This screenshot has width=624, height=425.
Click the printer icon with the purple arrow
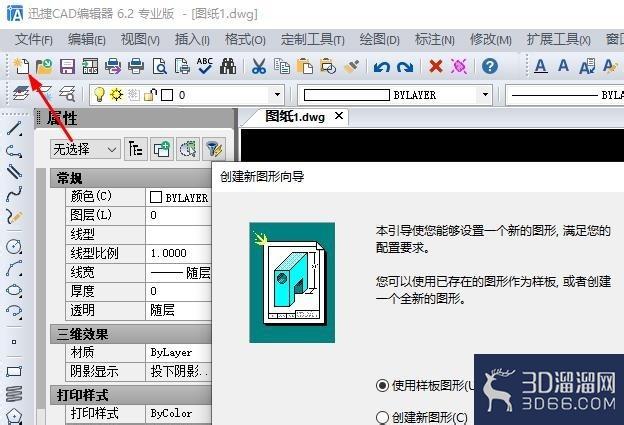pyautogui.click(x=113, y=66)
